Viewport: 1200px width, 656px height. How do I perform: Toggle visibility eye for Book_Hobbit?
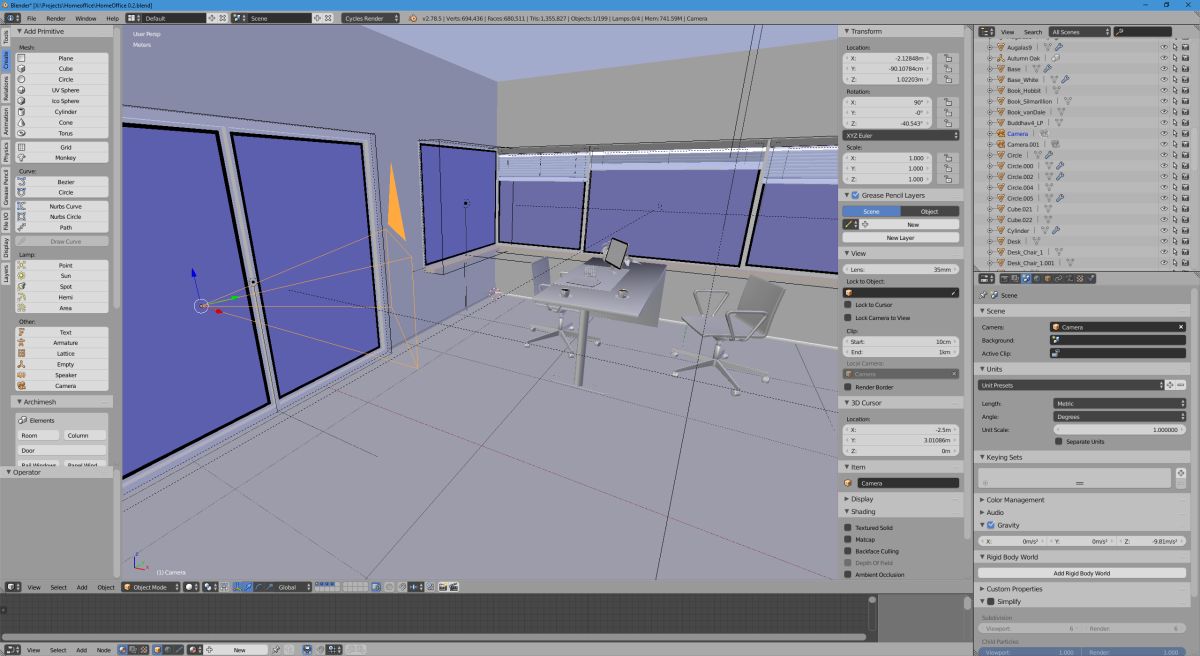[x=1164, y=90]
